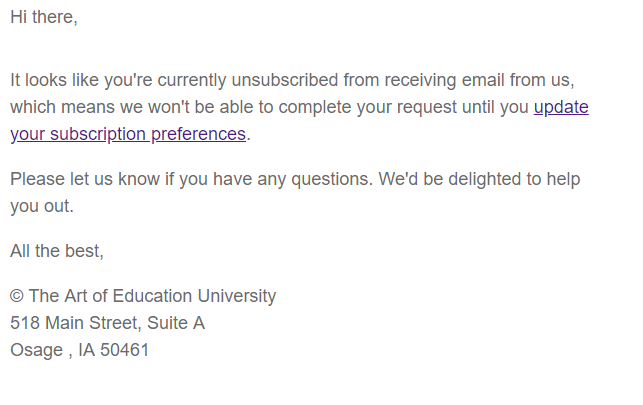643x405 pixels.
Task: Click 'The Art of Education University' text
Action: pyautogui.click(x=153, y=296)
